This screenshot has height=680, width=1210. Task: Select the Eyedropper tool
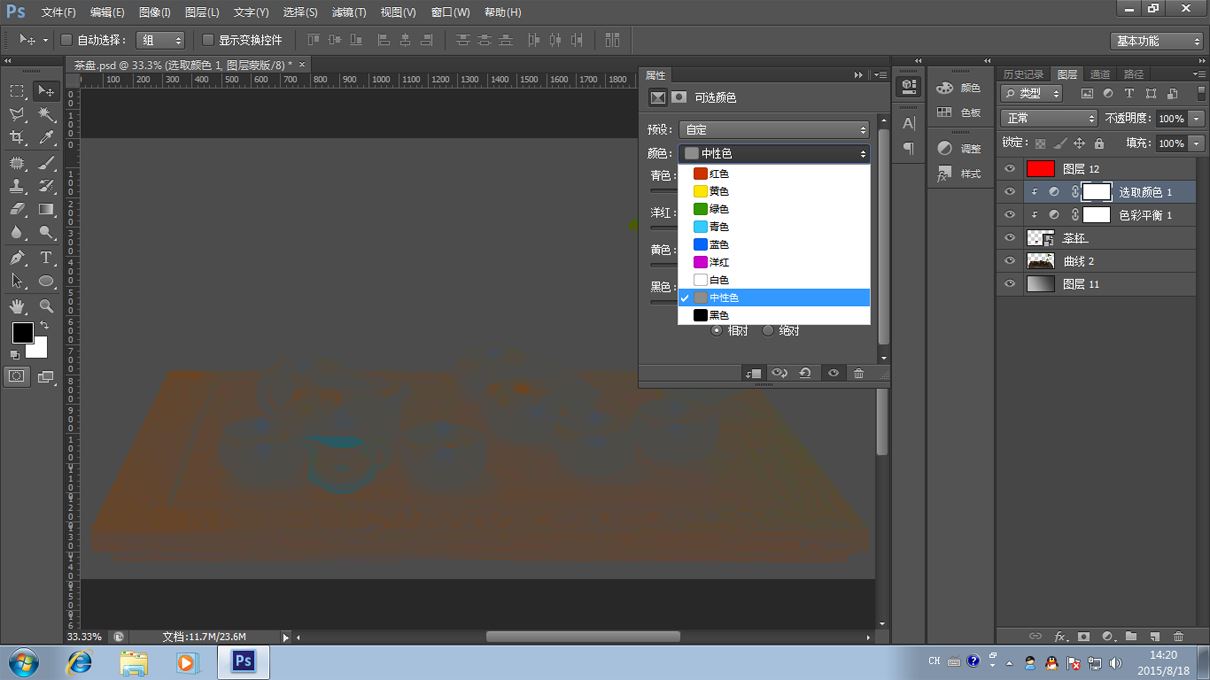46,138
